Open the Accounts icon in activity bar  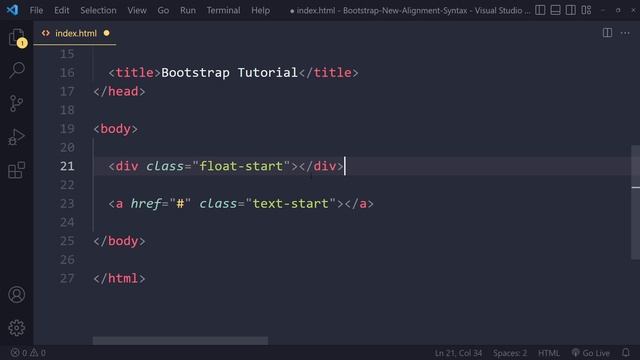coord(17,295)
